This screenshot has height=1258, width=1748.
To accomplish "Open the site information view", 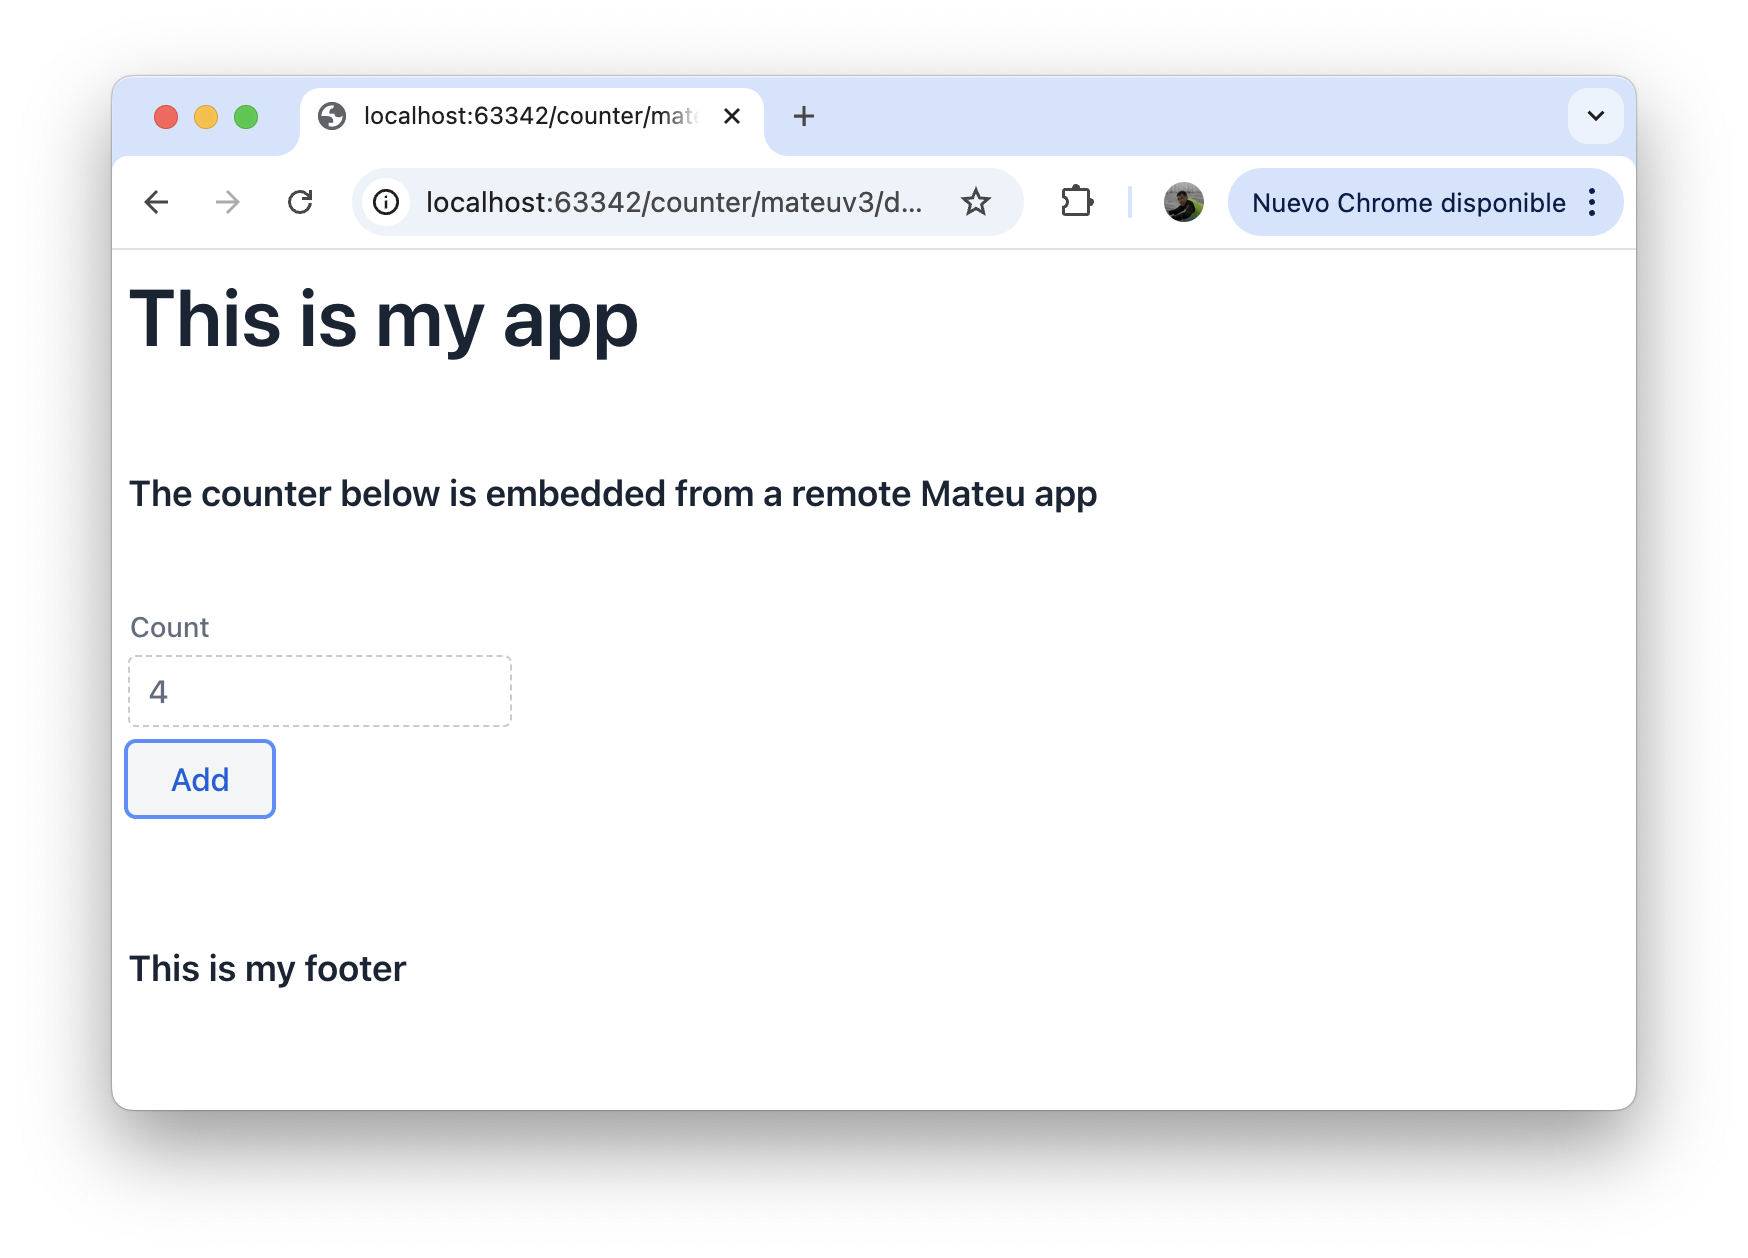I will (x=386, y=202).
